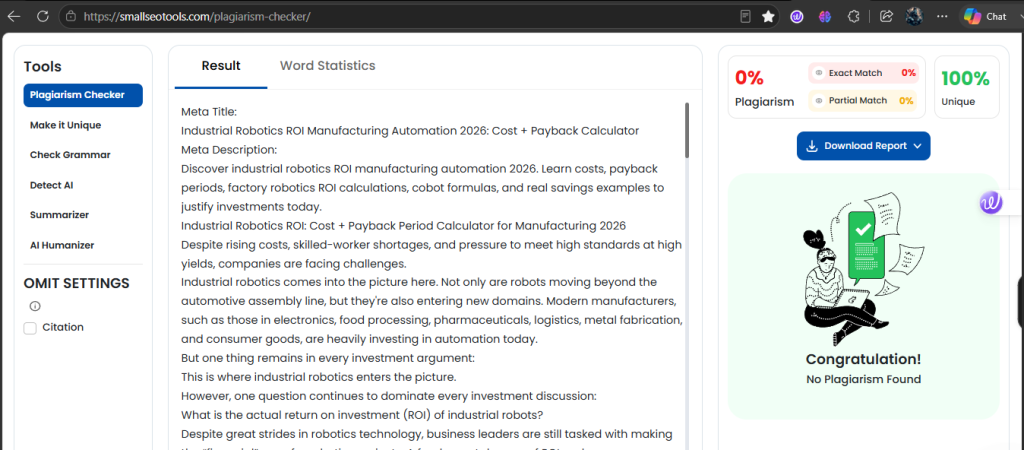Open the Copilot Chat button

[986, 16]
